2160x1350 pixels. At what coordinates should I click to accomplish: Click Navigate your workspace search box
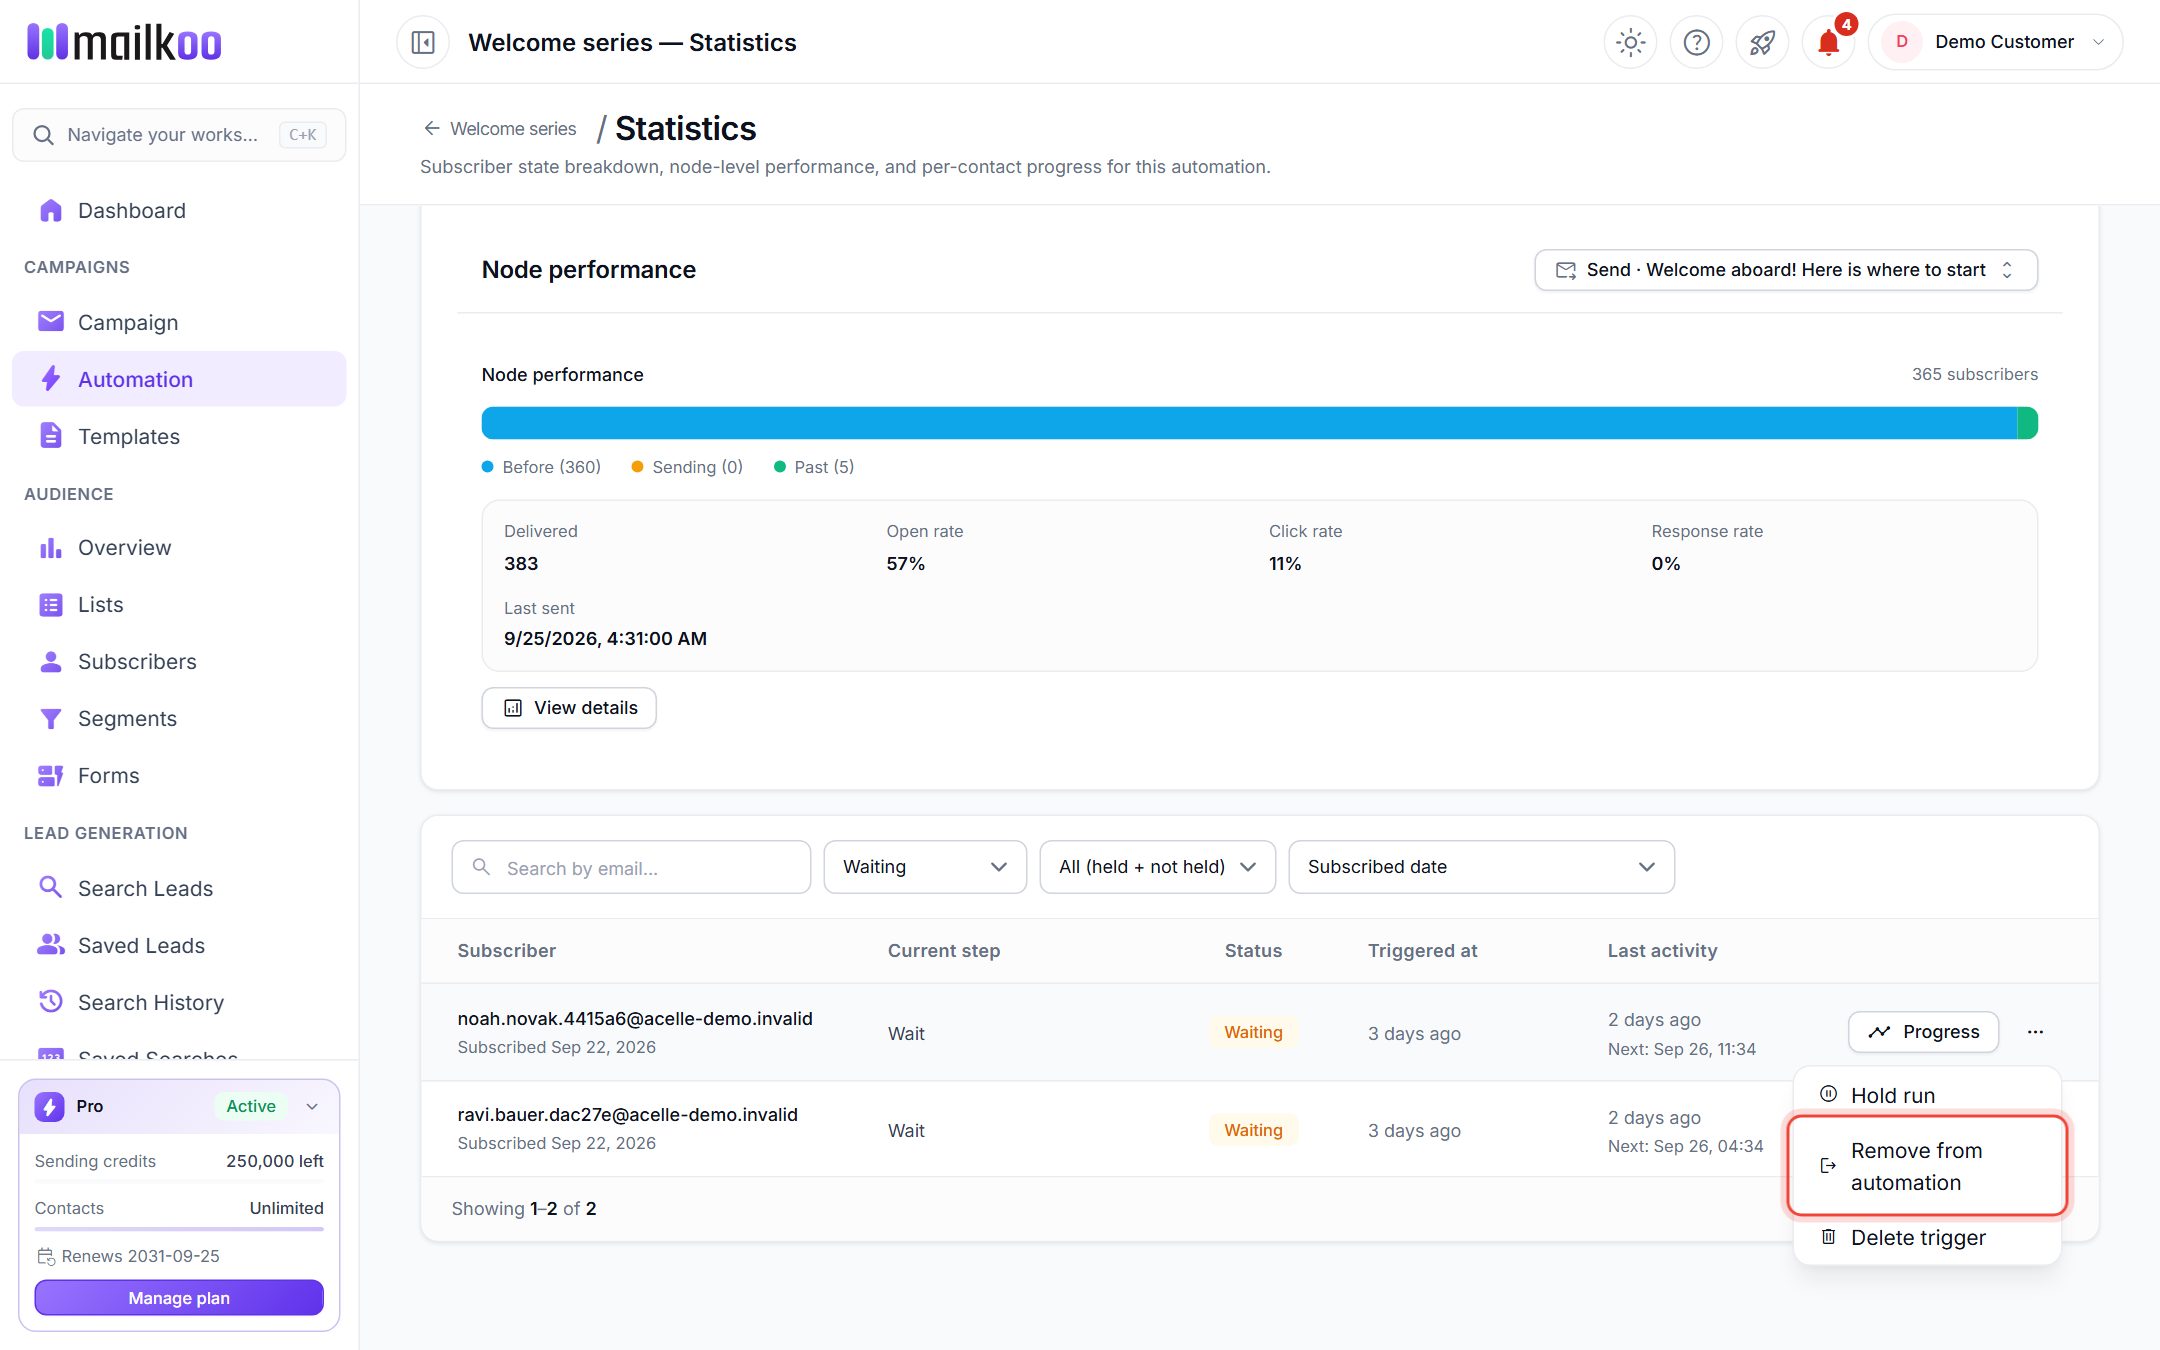tap(179, 135)
